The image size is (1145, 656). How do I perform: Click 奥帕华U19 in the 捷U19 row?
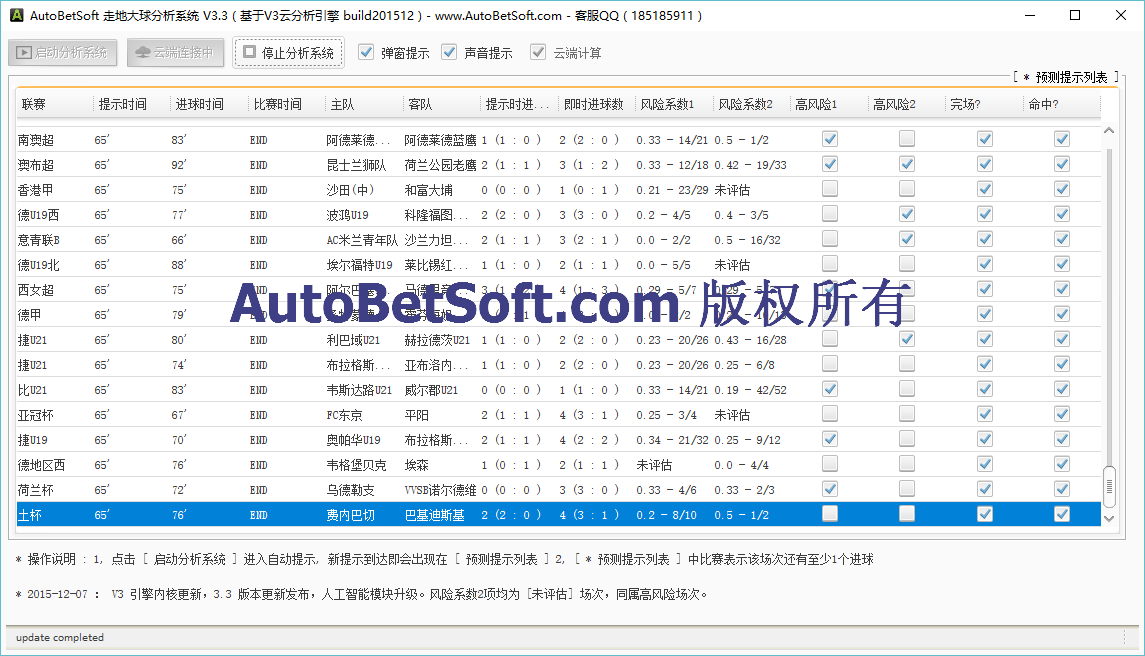[x=353, y=440]
